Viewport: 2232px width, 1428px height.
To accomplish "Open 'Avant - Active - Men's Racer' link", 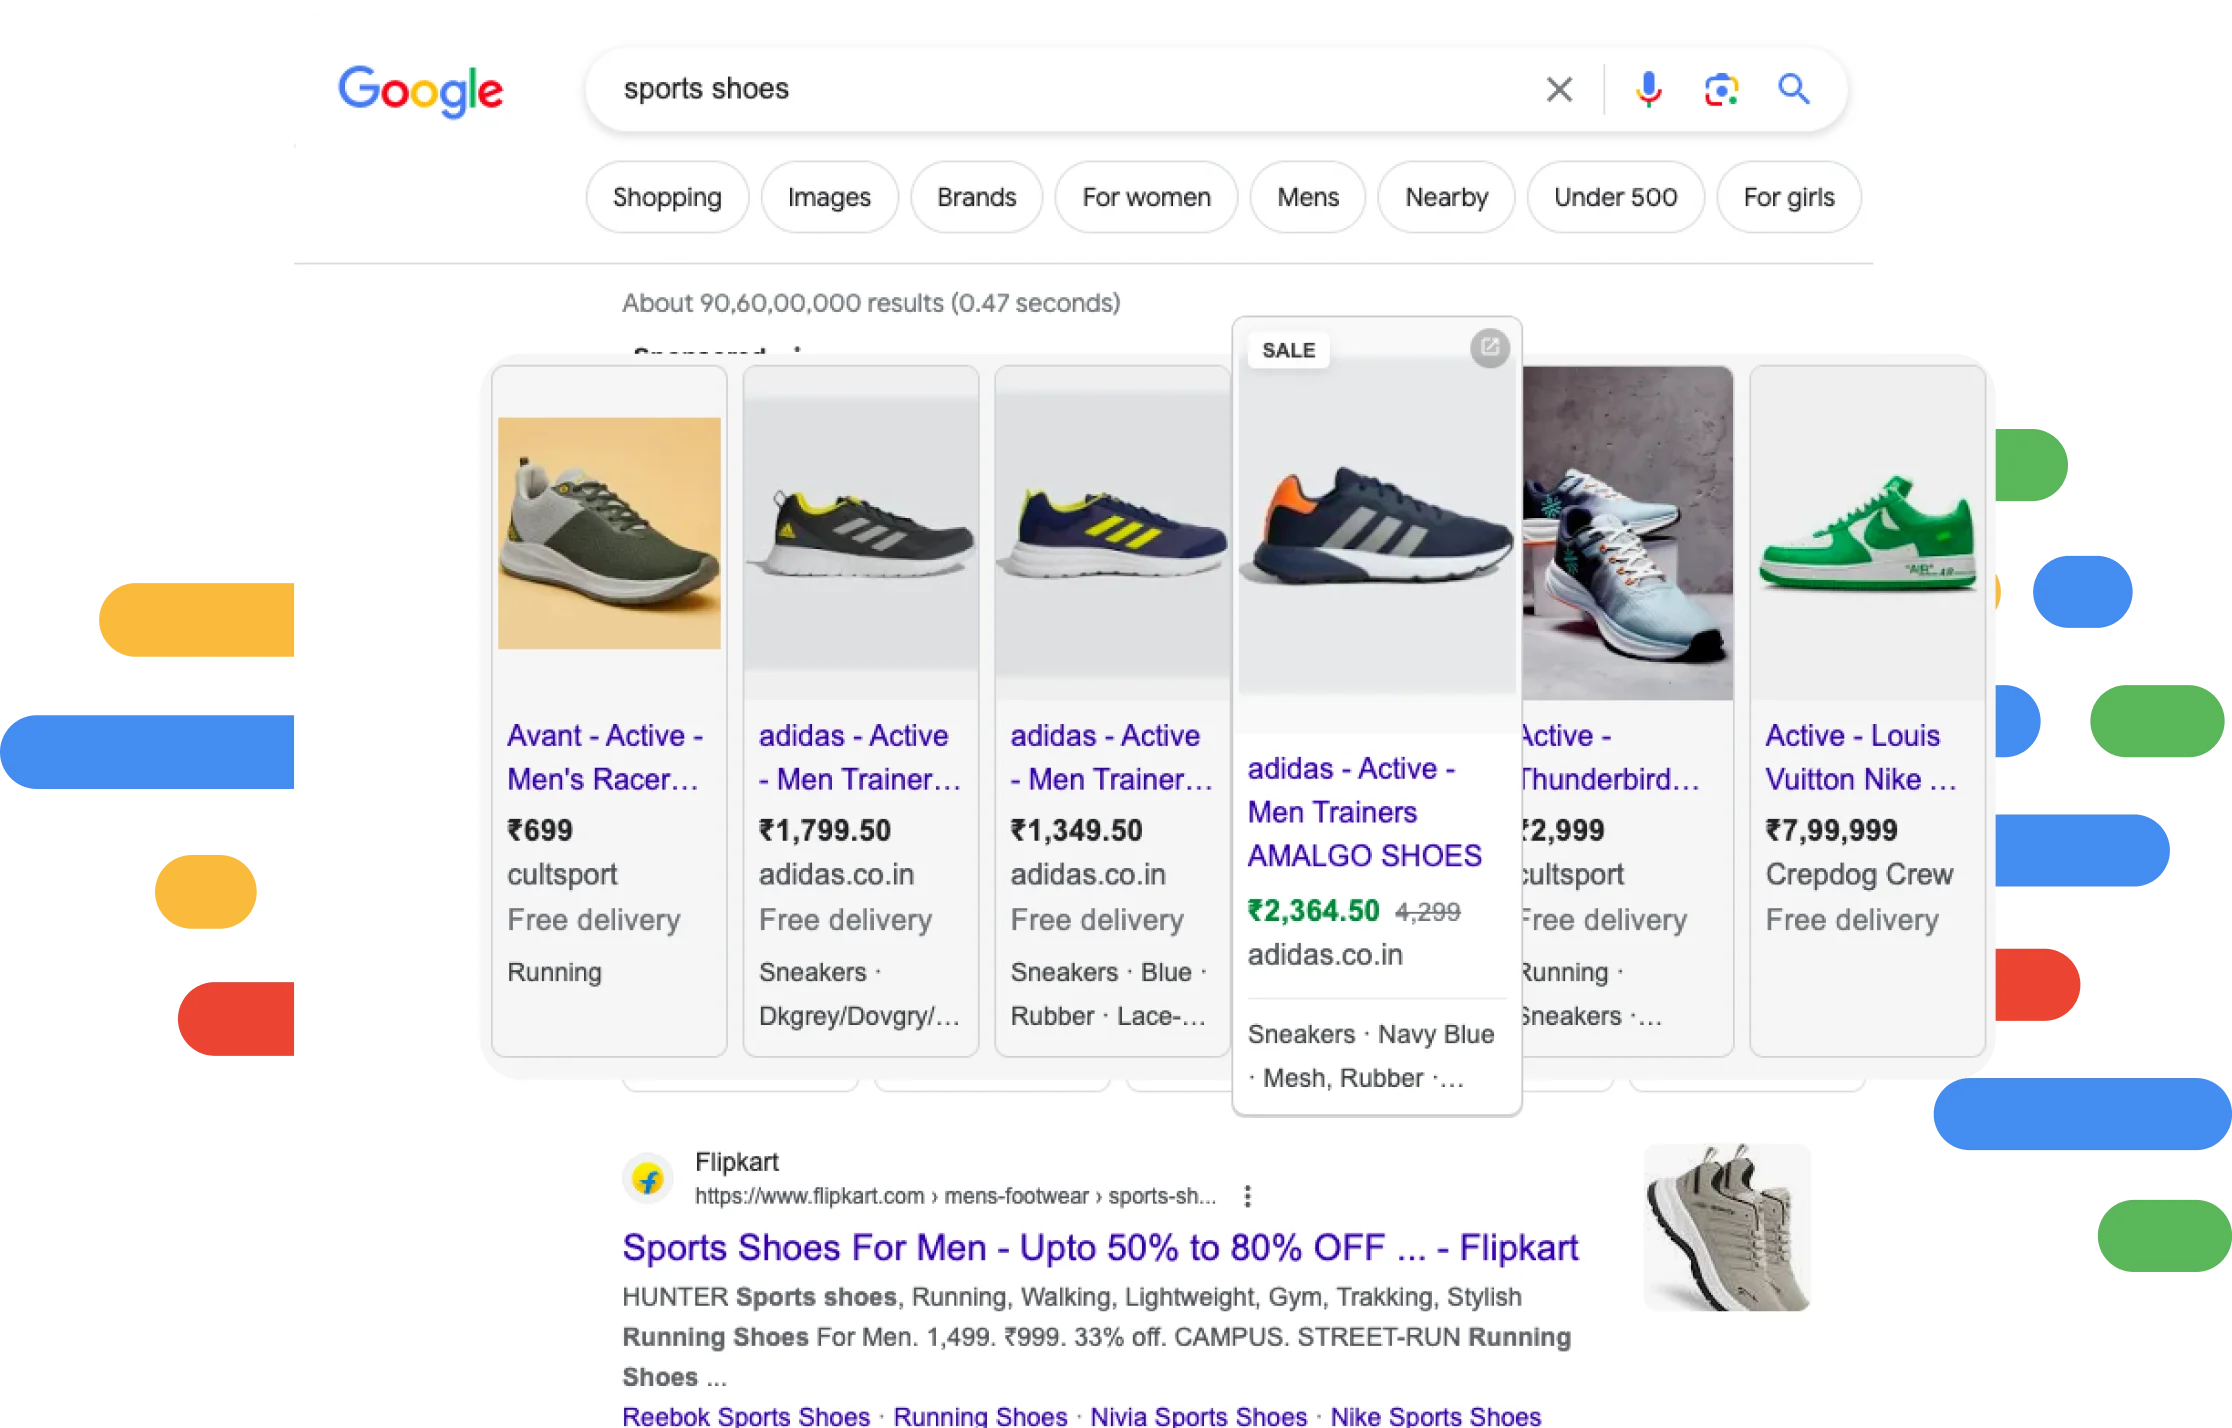I will (x=606, y=757).
